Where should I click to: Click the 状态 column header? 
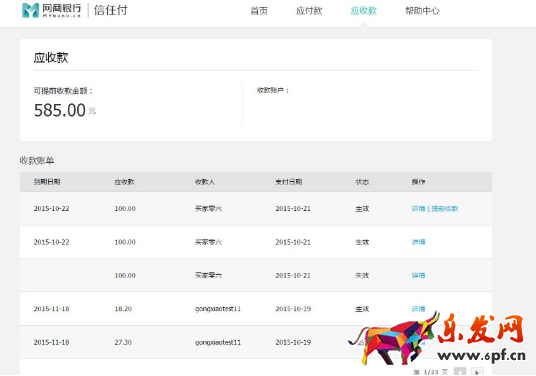tap(362, 182)
